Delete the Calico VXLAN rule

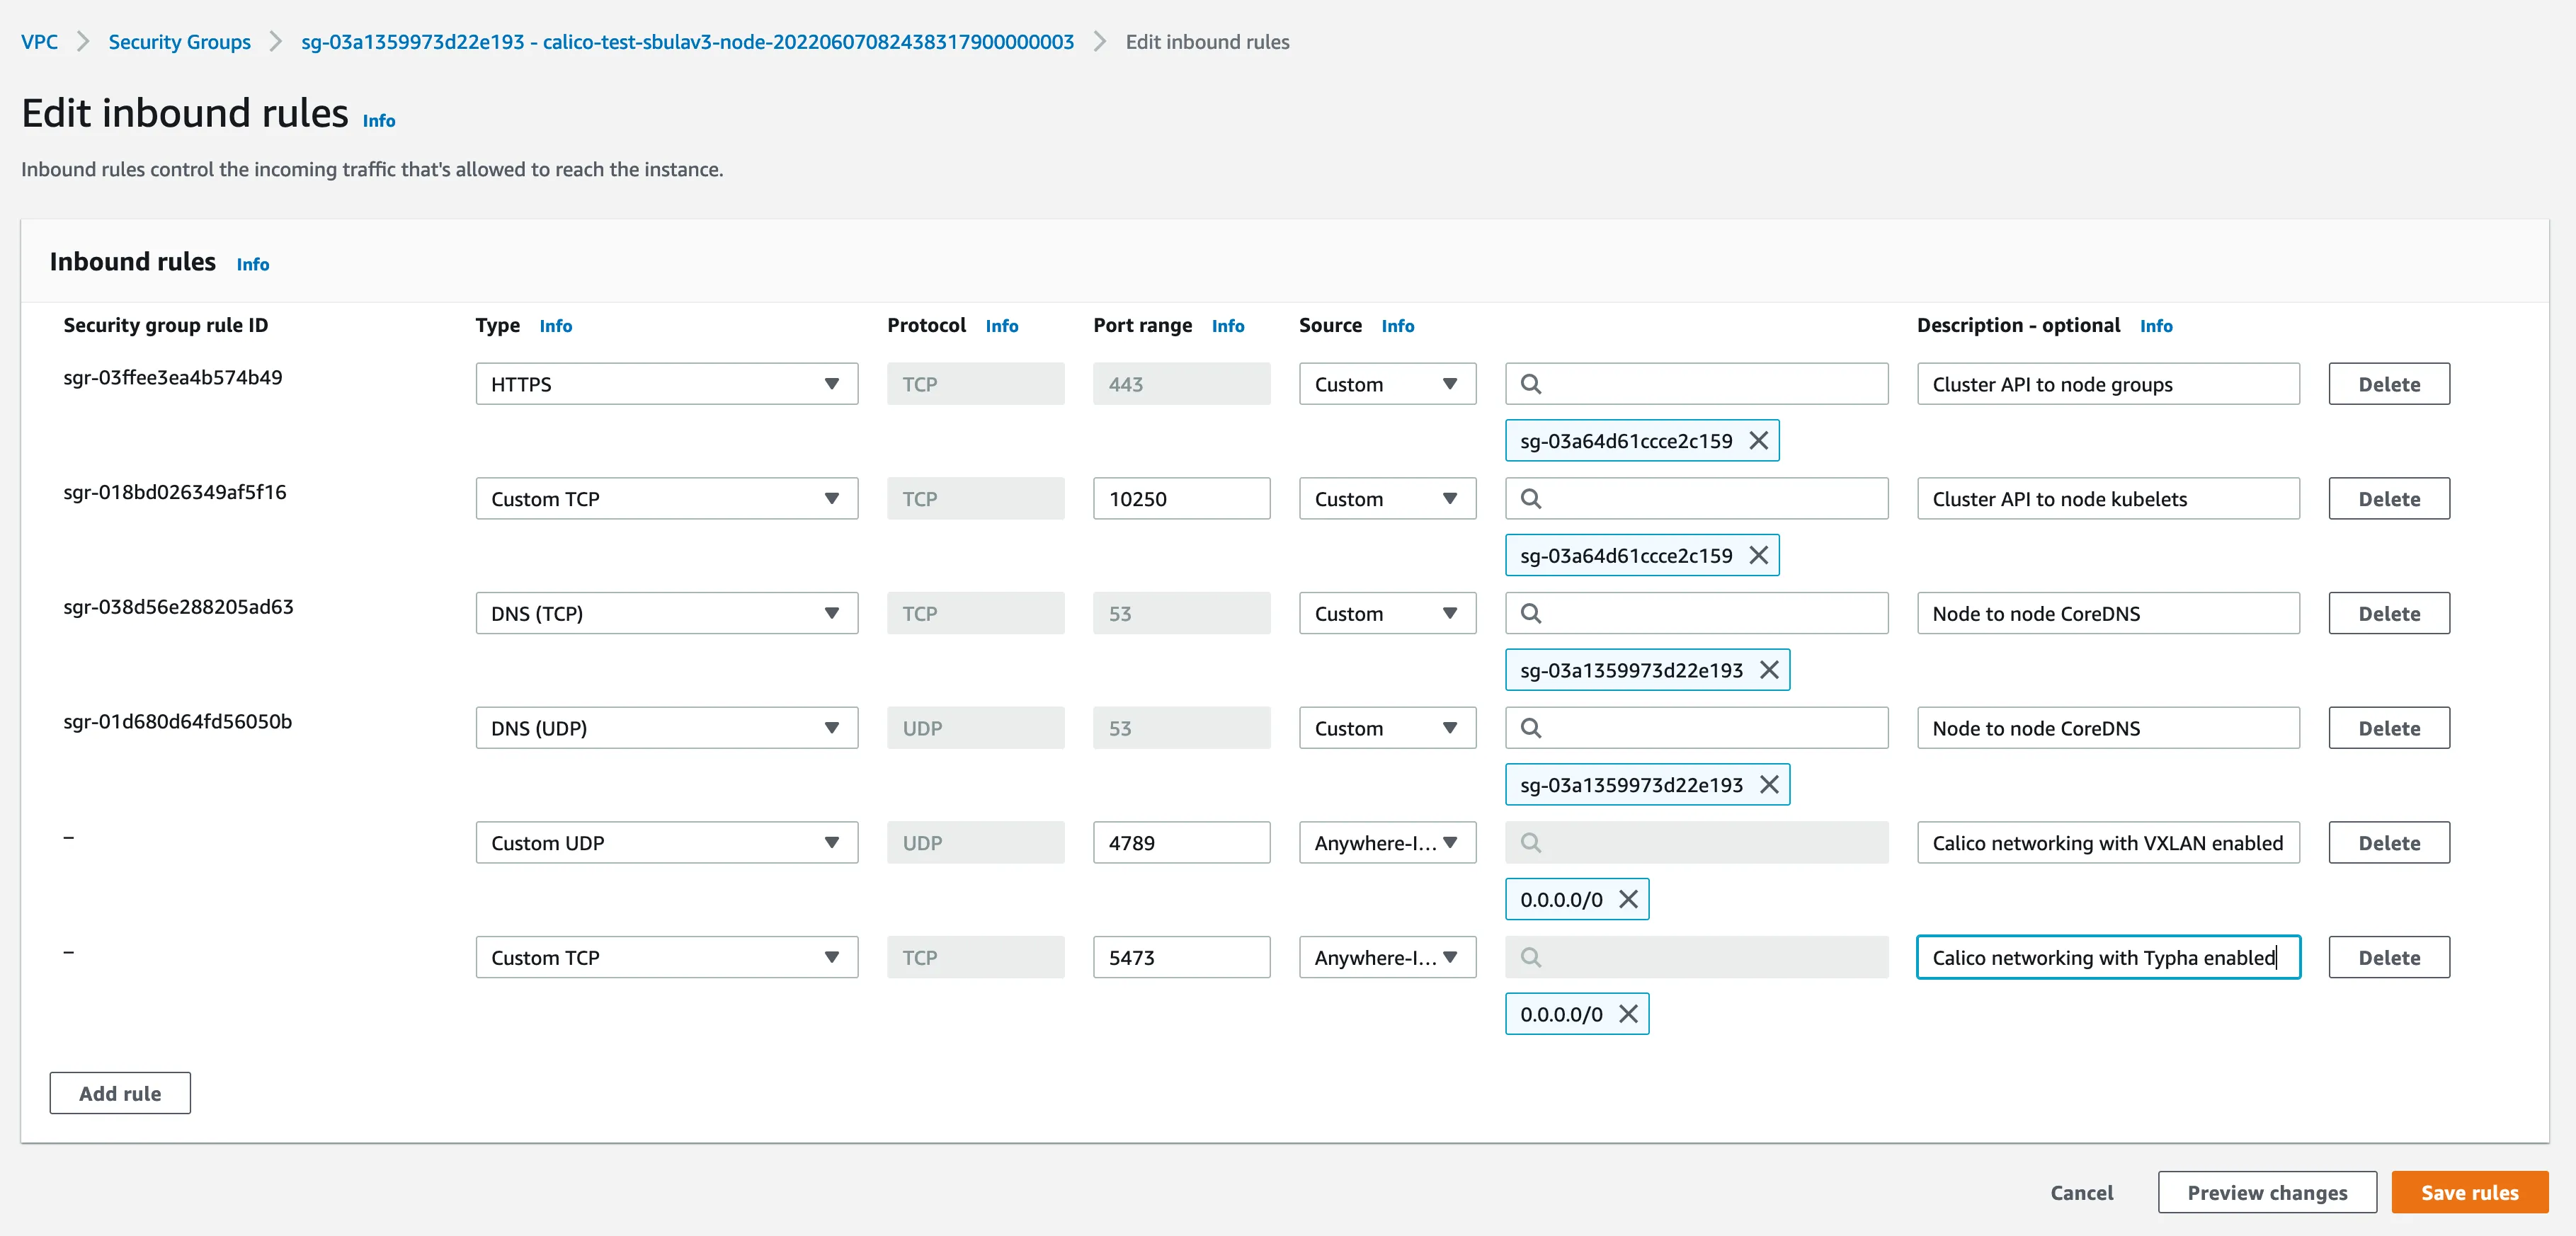click(x=2388, y=842)
